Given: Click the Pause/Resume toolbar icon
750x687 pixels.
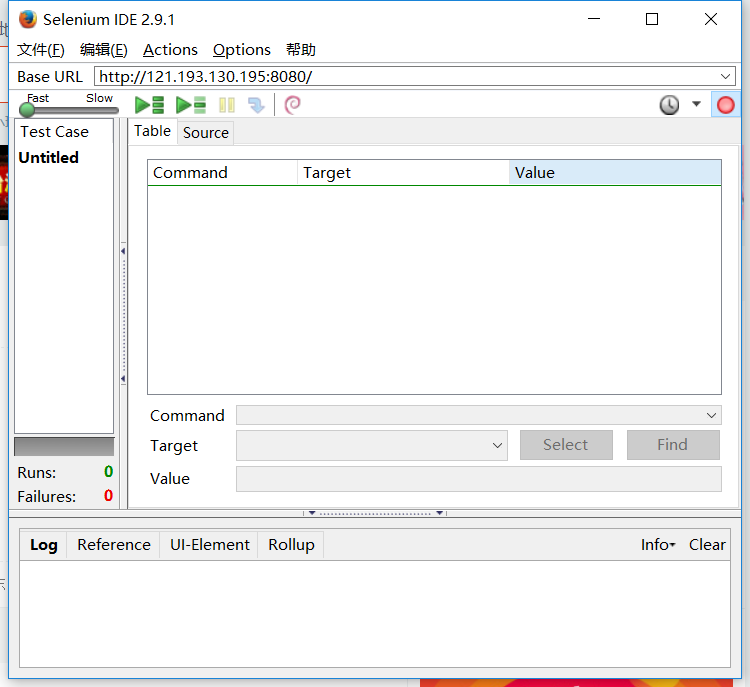Looking at the screenshot, I should [227, 105].
